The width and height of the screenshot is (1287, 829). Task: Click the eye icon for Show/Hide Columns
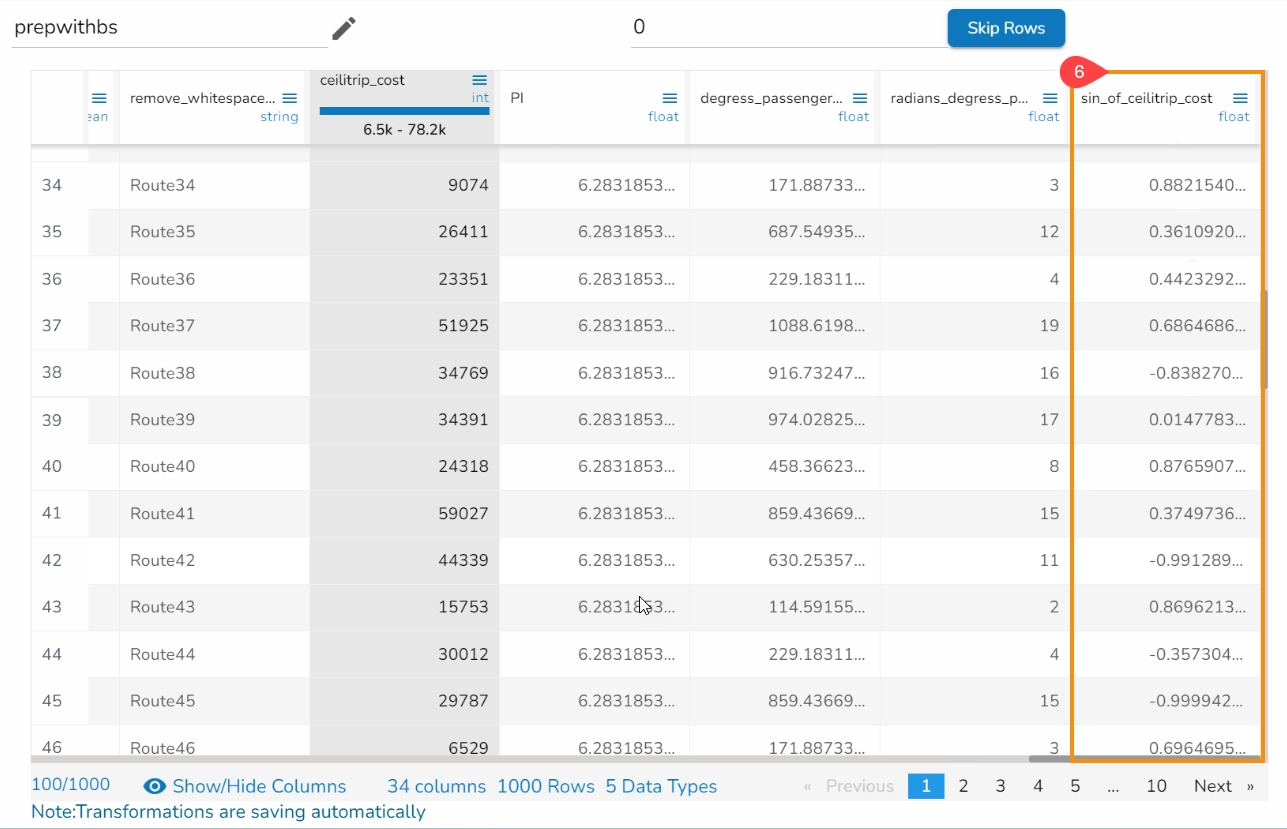click(154, 786)
